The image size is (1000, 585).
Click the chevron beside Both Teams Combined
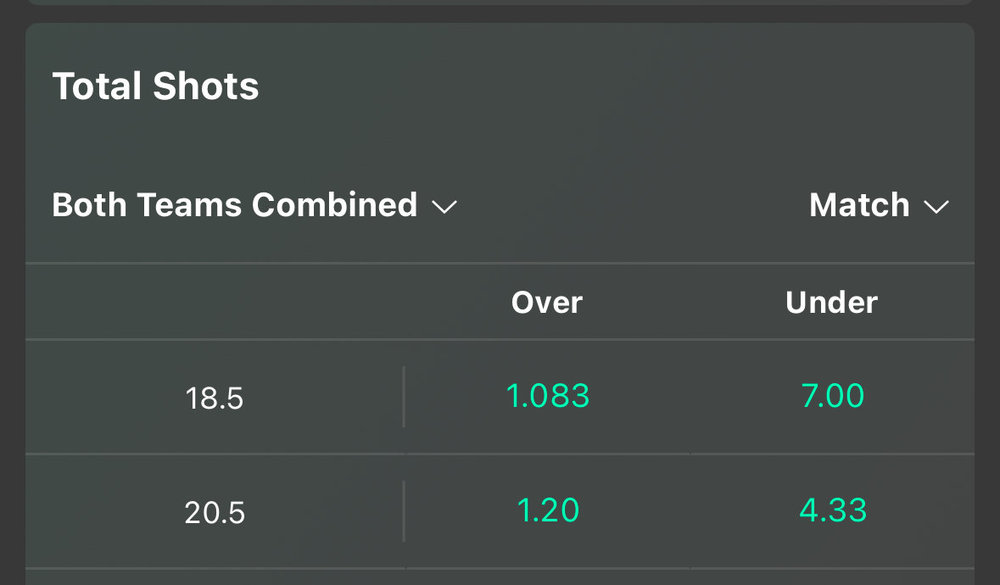(444, 207)
